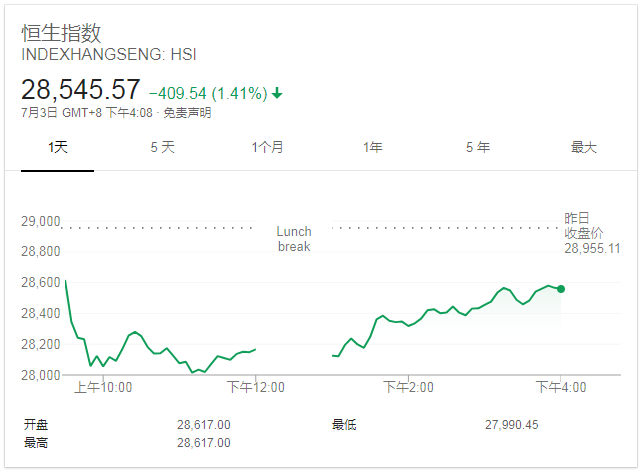Click the 上午10:00 x-axis label
The image size is (644, 474).
pyautogui.click(x=103, y=387)
